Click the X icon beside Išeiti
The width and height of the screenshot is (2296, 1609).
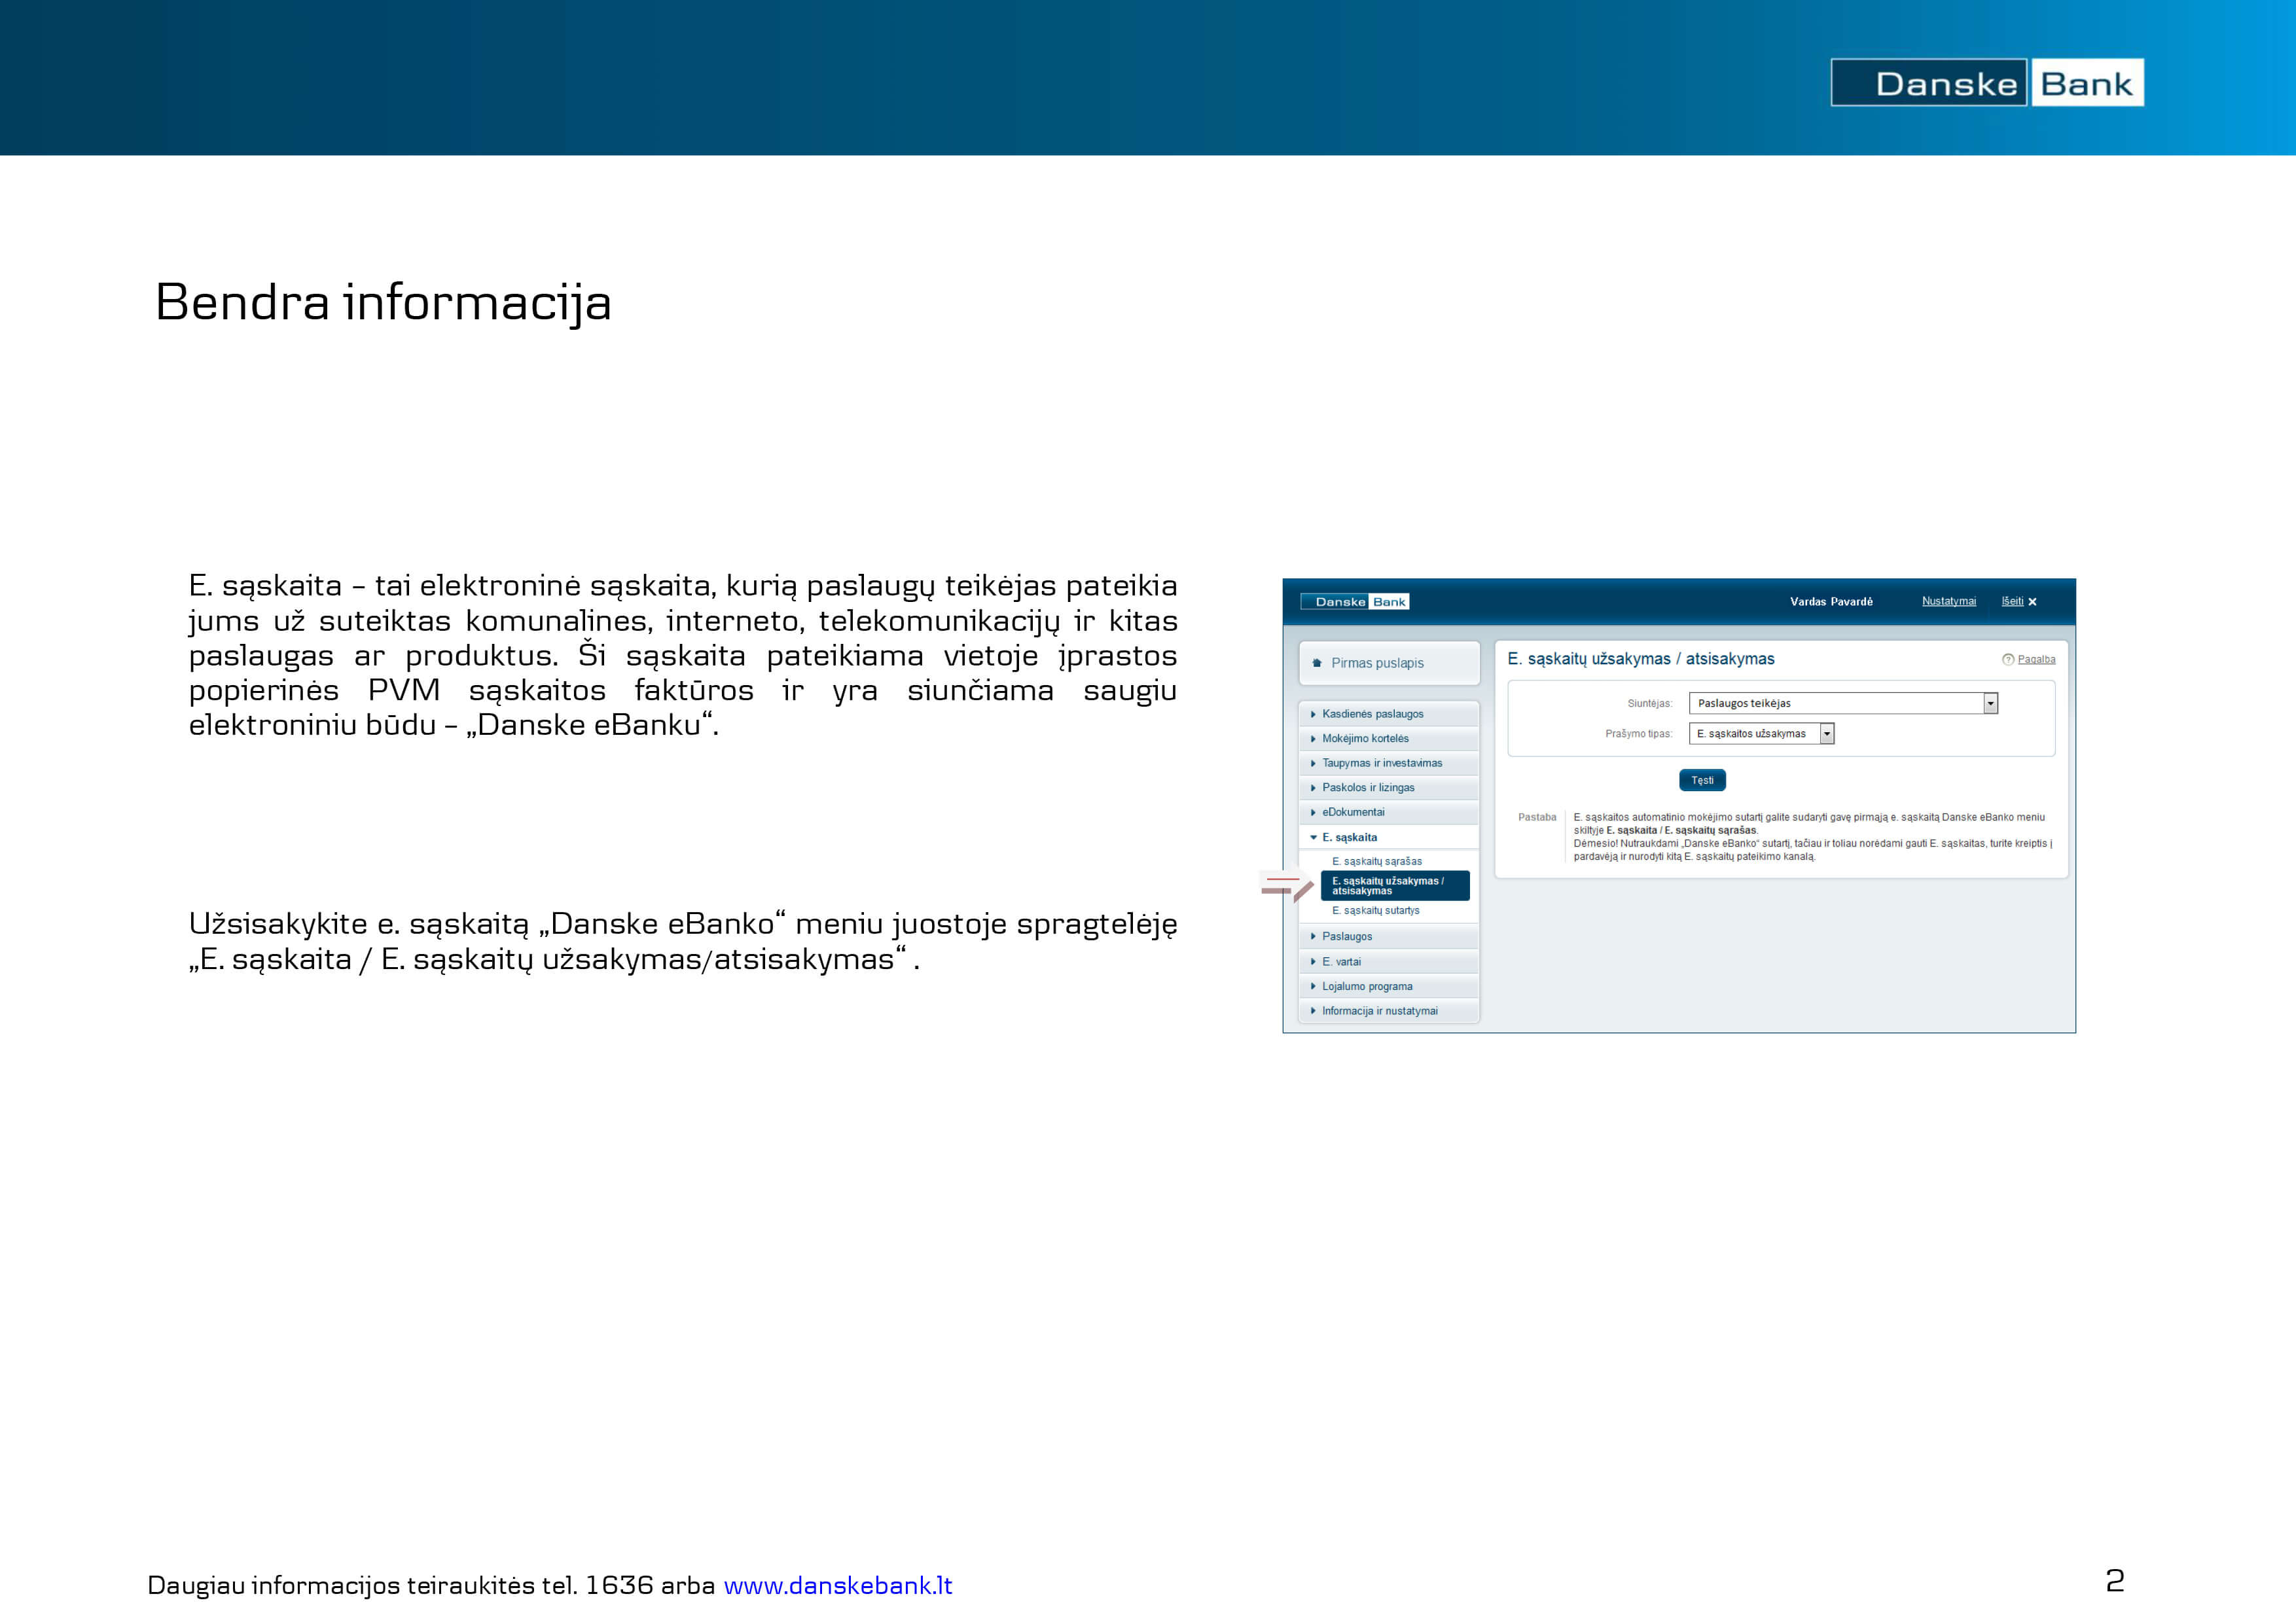(x=2032, y=602)
